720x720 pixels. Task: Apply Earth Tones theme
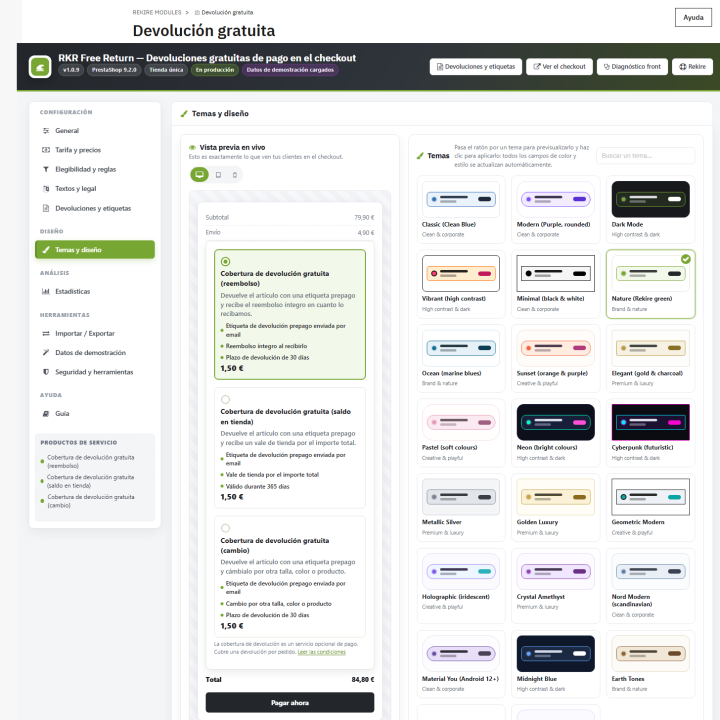click(x=651, y=664)
